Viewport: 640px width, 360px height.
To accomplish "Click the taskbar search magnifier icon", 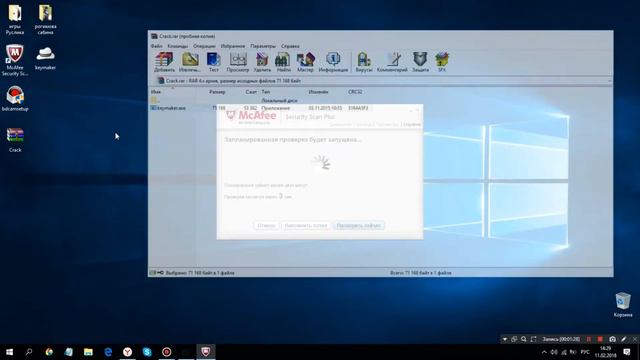I will coord(29,352).
